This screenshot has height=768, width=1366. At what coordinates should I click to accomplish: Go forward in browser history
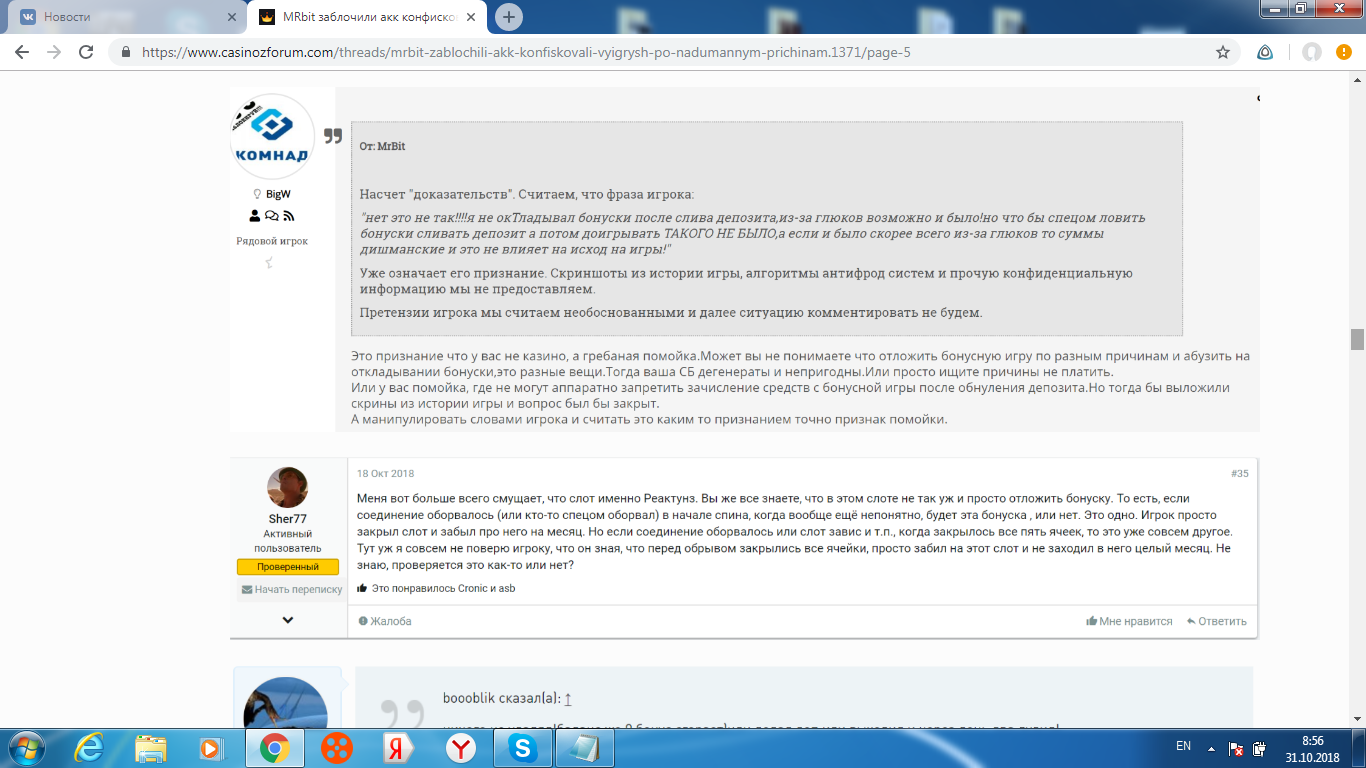(x=54, y=52)
